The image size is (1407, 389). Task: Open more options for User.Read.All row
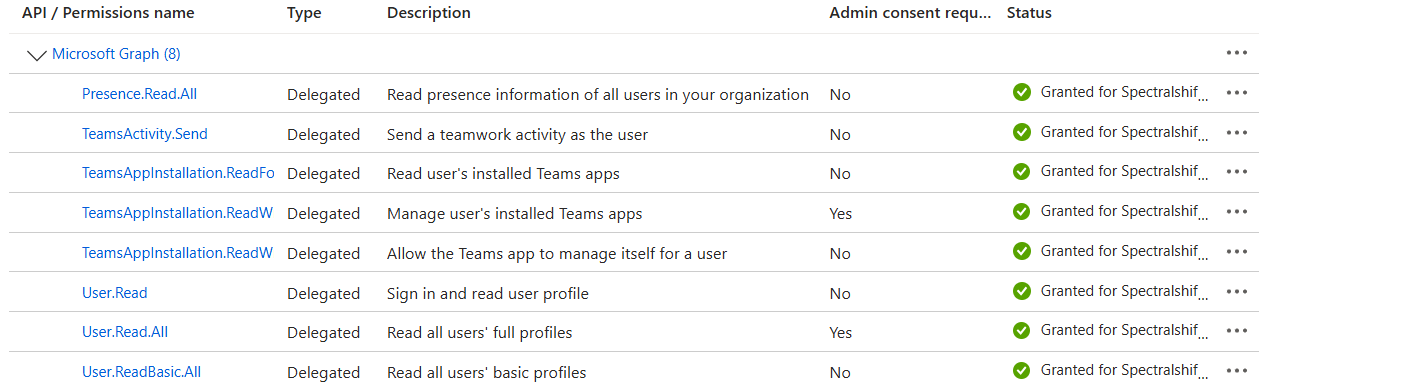[x=1237, y=331]
